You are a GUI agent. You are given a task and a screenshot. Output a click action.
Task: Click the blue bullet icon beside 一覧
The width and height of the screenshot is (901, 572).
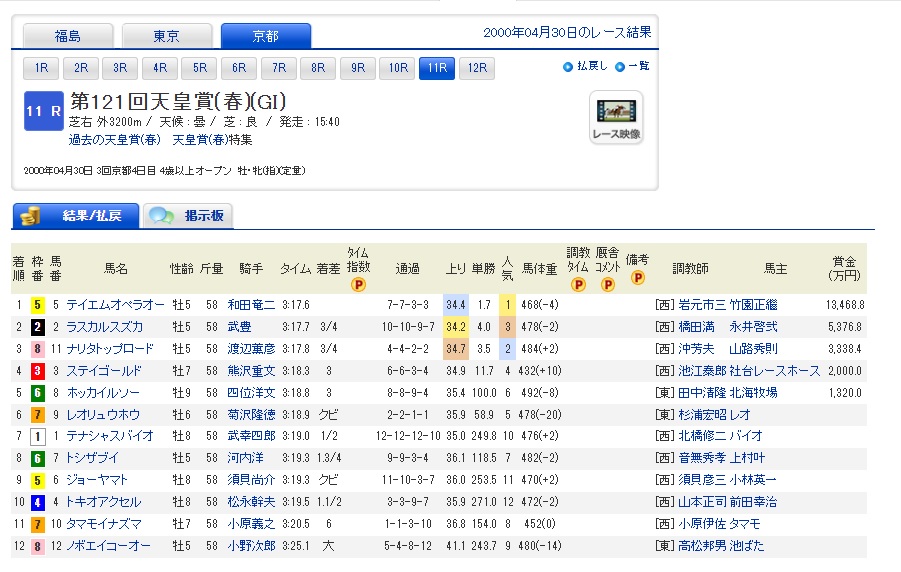pyautogui.click(x=620, y=67)
